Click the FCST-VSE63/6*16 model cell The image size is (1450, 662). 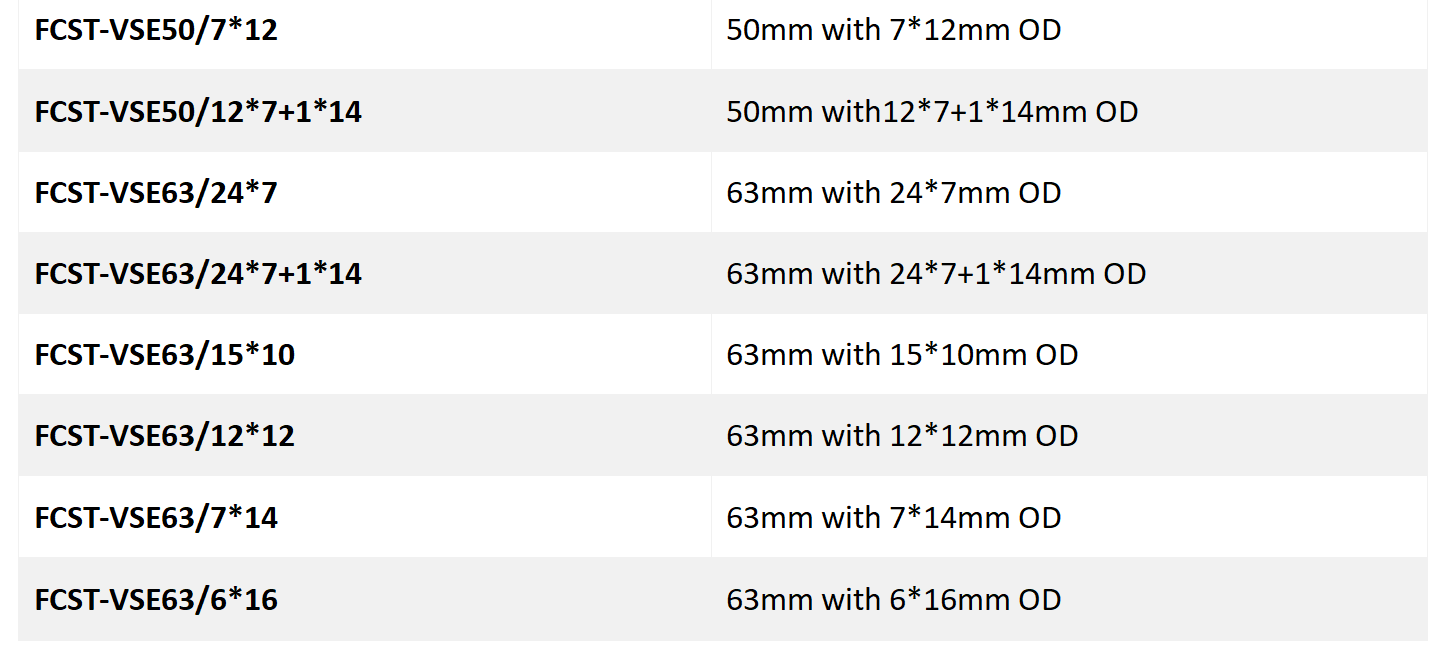156,600
